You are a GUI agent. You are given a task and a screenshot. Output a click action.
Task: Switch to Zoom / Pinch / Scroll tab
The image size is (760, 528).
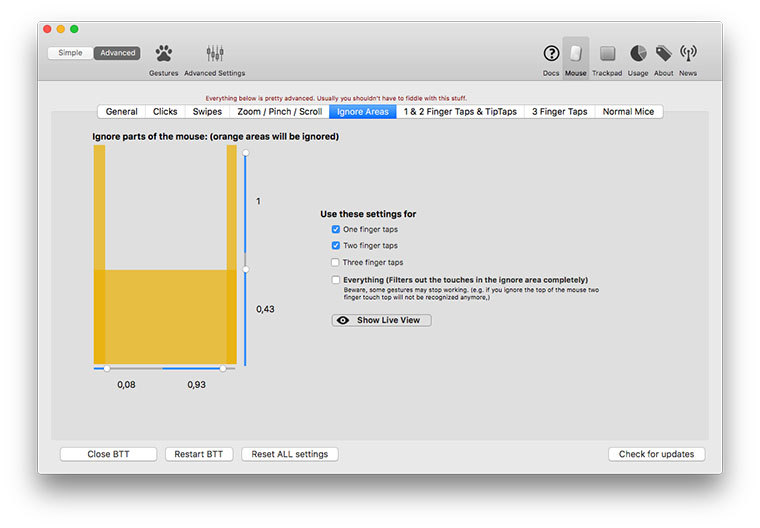[x=280, y=112]
